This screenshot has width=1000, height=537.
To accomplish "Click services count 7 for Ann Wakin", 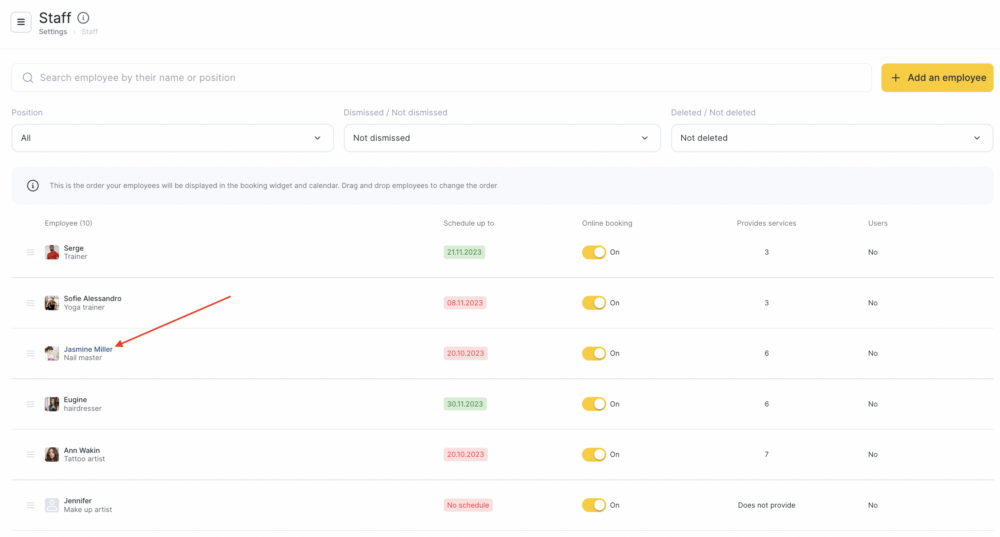I will click(767, 455).
